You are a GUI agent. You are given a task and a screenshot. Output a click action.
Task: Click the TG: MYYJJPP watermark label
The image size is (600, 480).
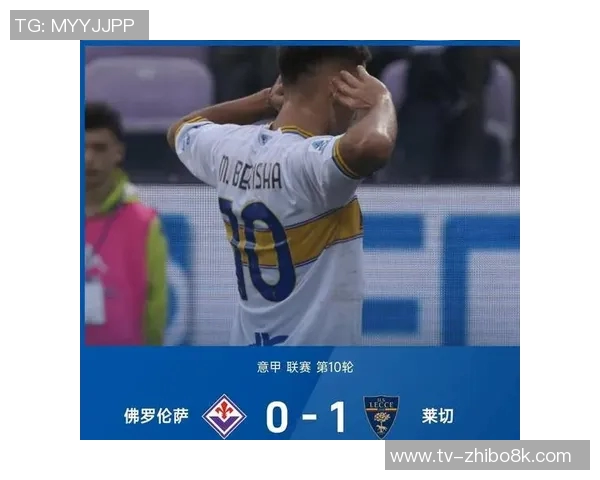[x=75, y=26]
